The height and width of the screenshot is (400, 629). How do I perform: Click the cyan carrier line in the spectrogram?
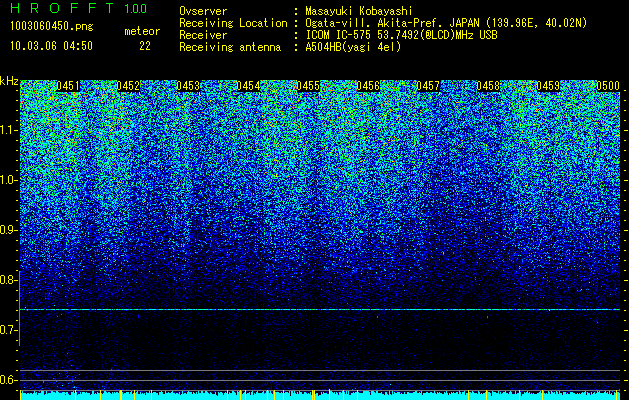(x=320, y=309)
